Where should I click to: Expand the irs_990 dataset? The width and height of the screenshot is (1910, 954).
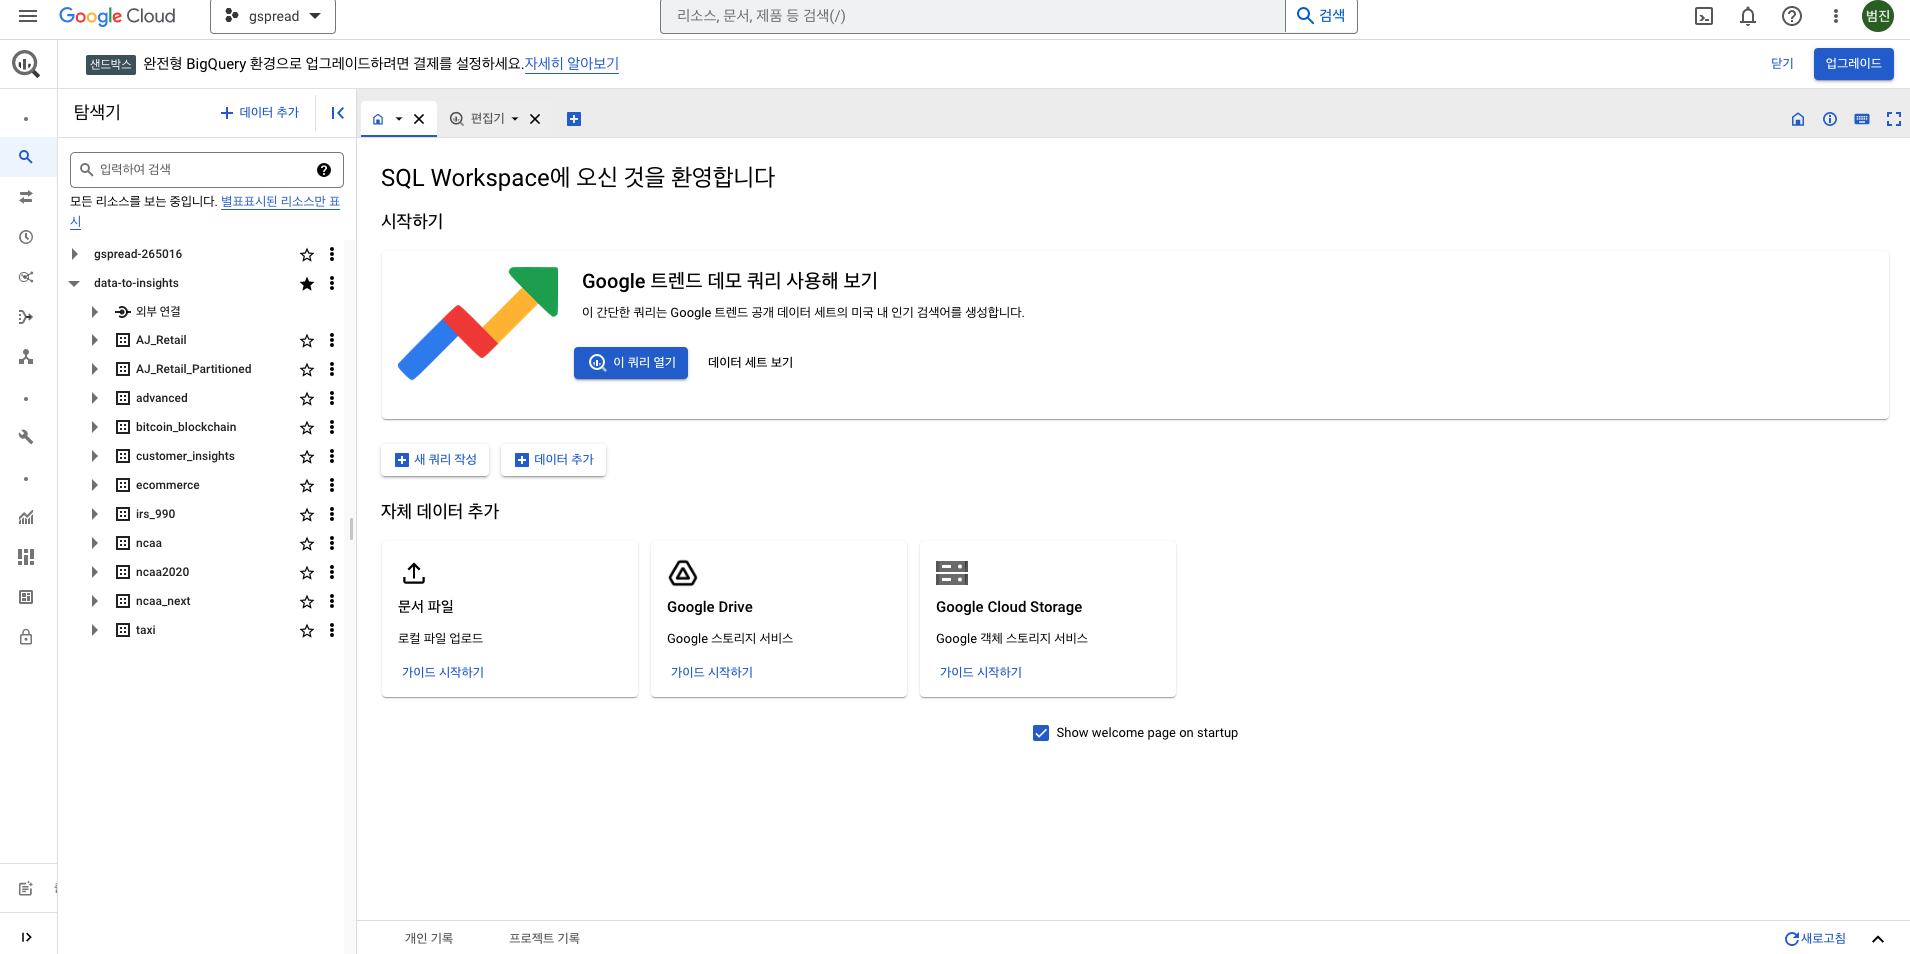(95, 514)
